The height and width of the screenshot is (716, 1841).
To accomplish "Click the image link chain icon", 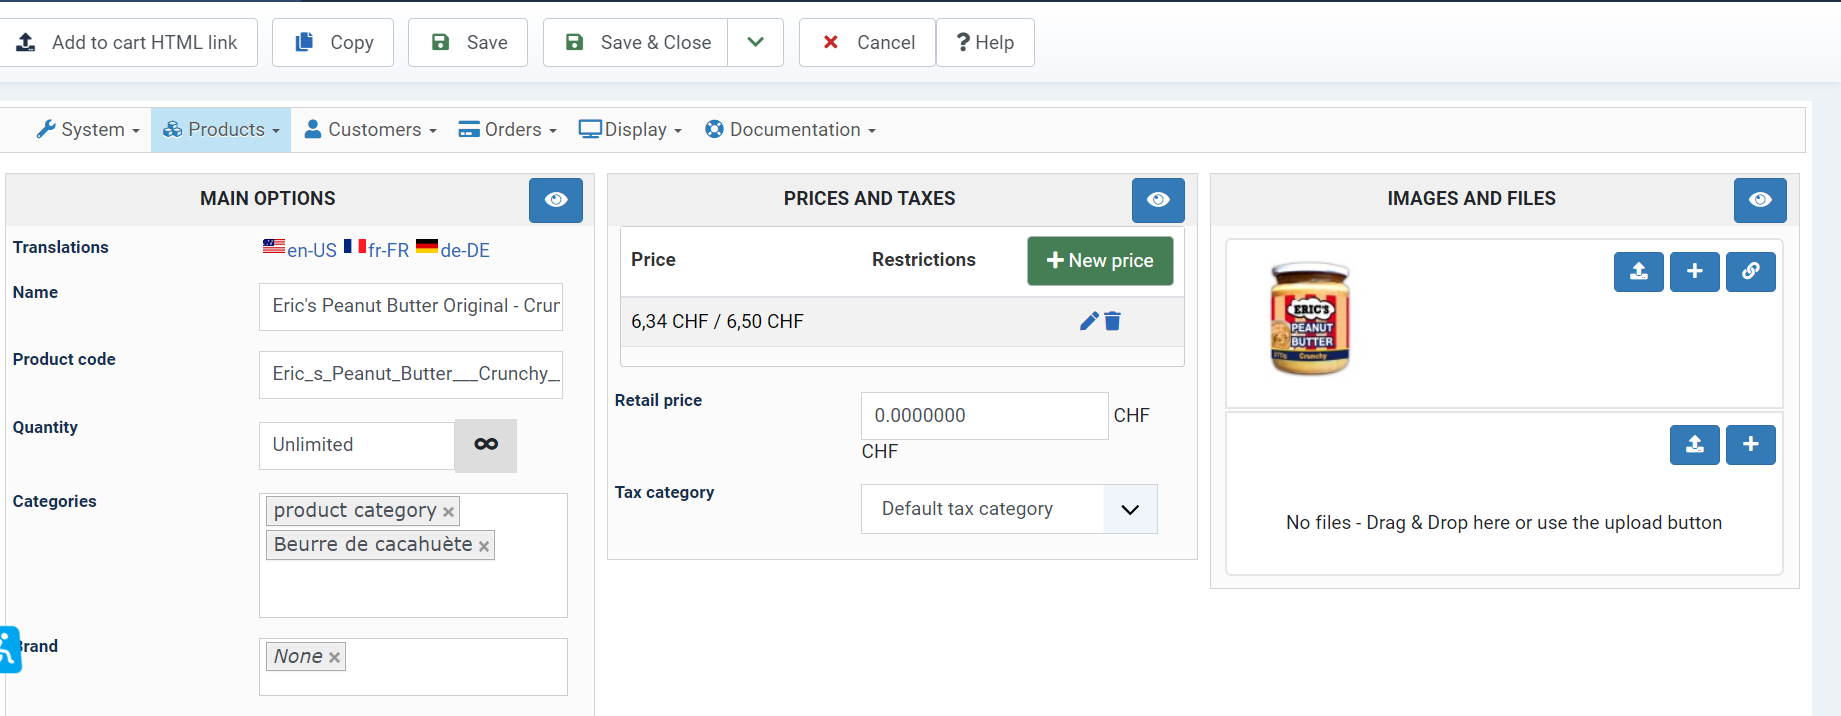I will point(1750,272).
